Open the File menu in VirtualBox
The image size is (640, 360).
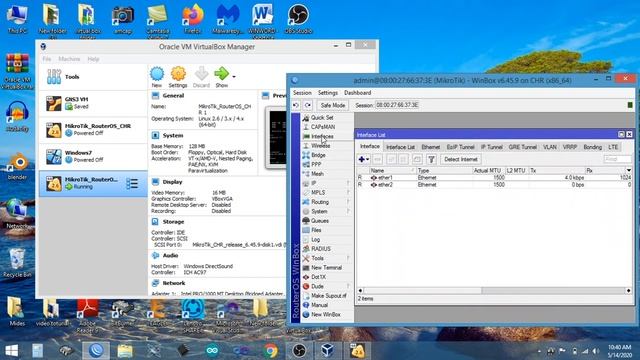pos(47,59)
